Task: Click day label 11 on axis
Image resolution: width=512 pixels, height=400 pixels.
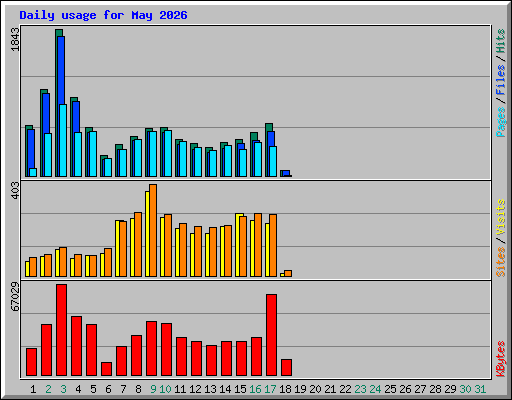Action: (180, 389)
